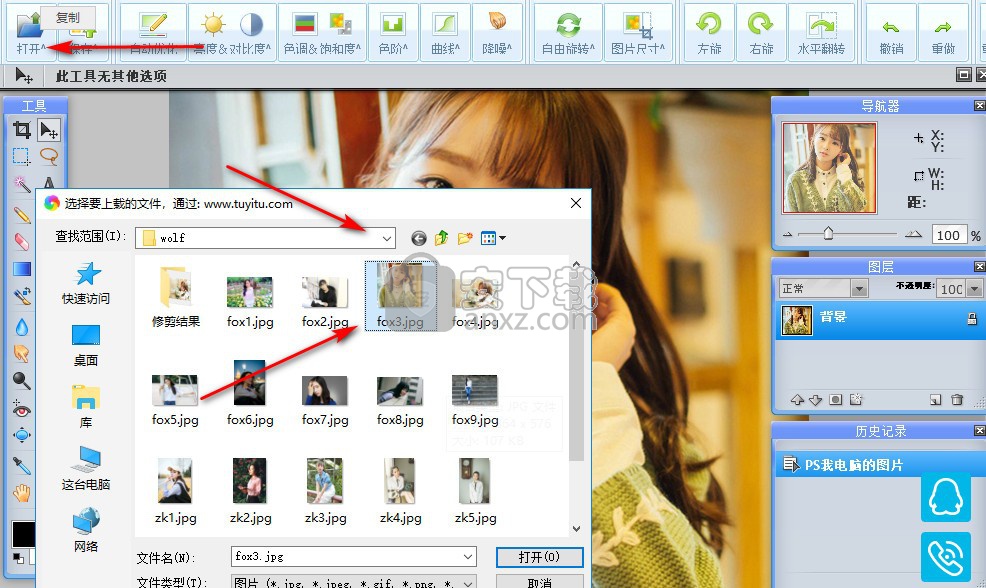Screen dimensions: 986x588
Task: Click the Red-eye removal tool
Action: 21,409
